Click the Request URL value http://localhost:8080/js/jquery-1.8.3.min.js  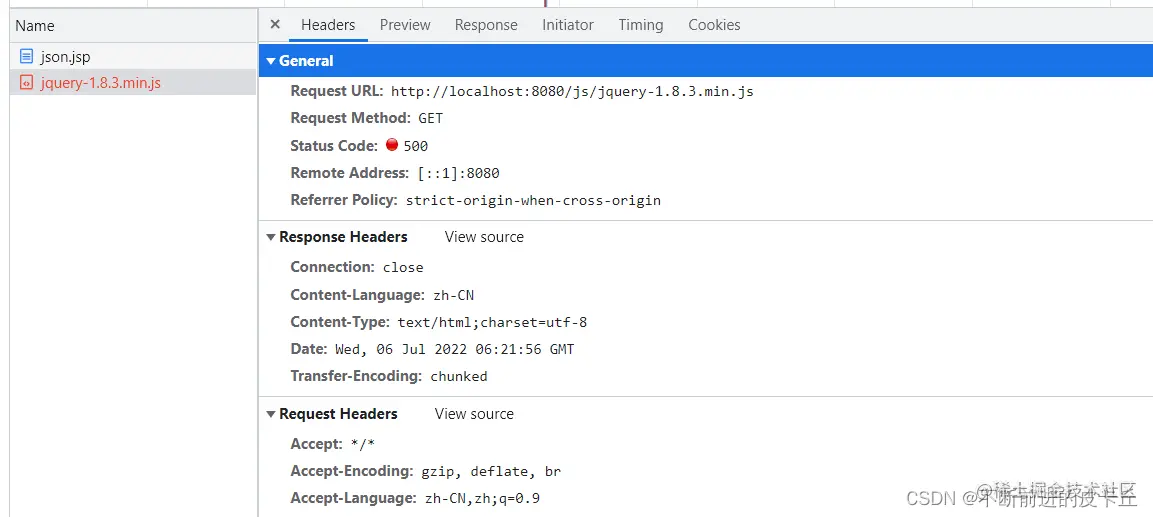(x=572, y=92)
